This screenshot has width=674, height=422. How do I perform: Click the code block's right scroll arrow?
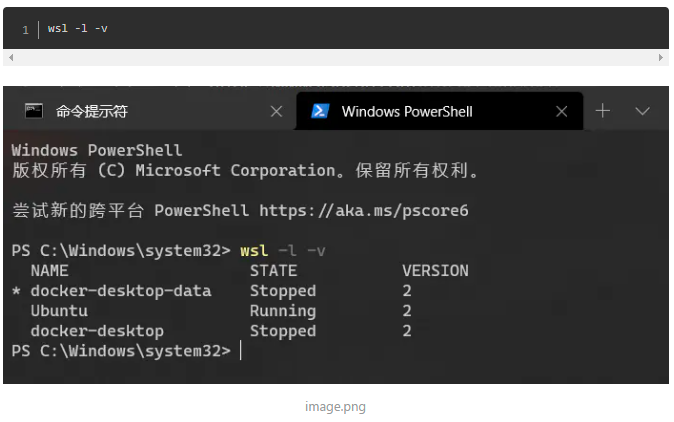pos(662,58)
